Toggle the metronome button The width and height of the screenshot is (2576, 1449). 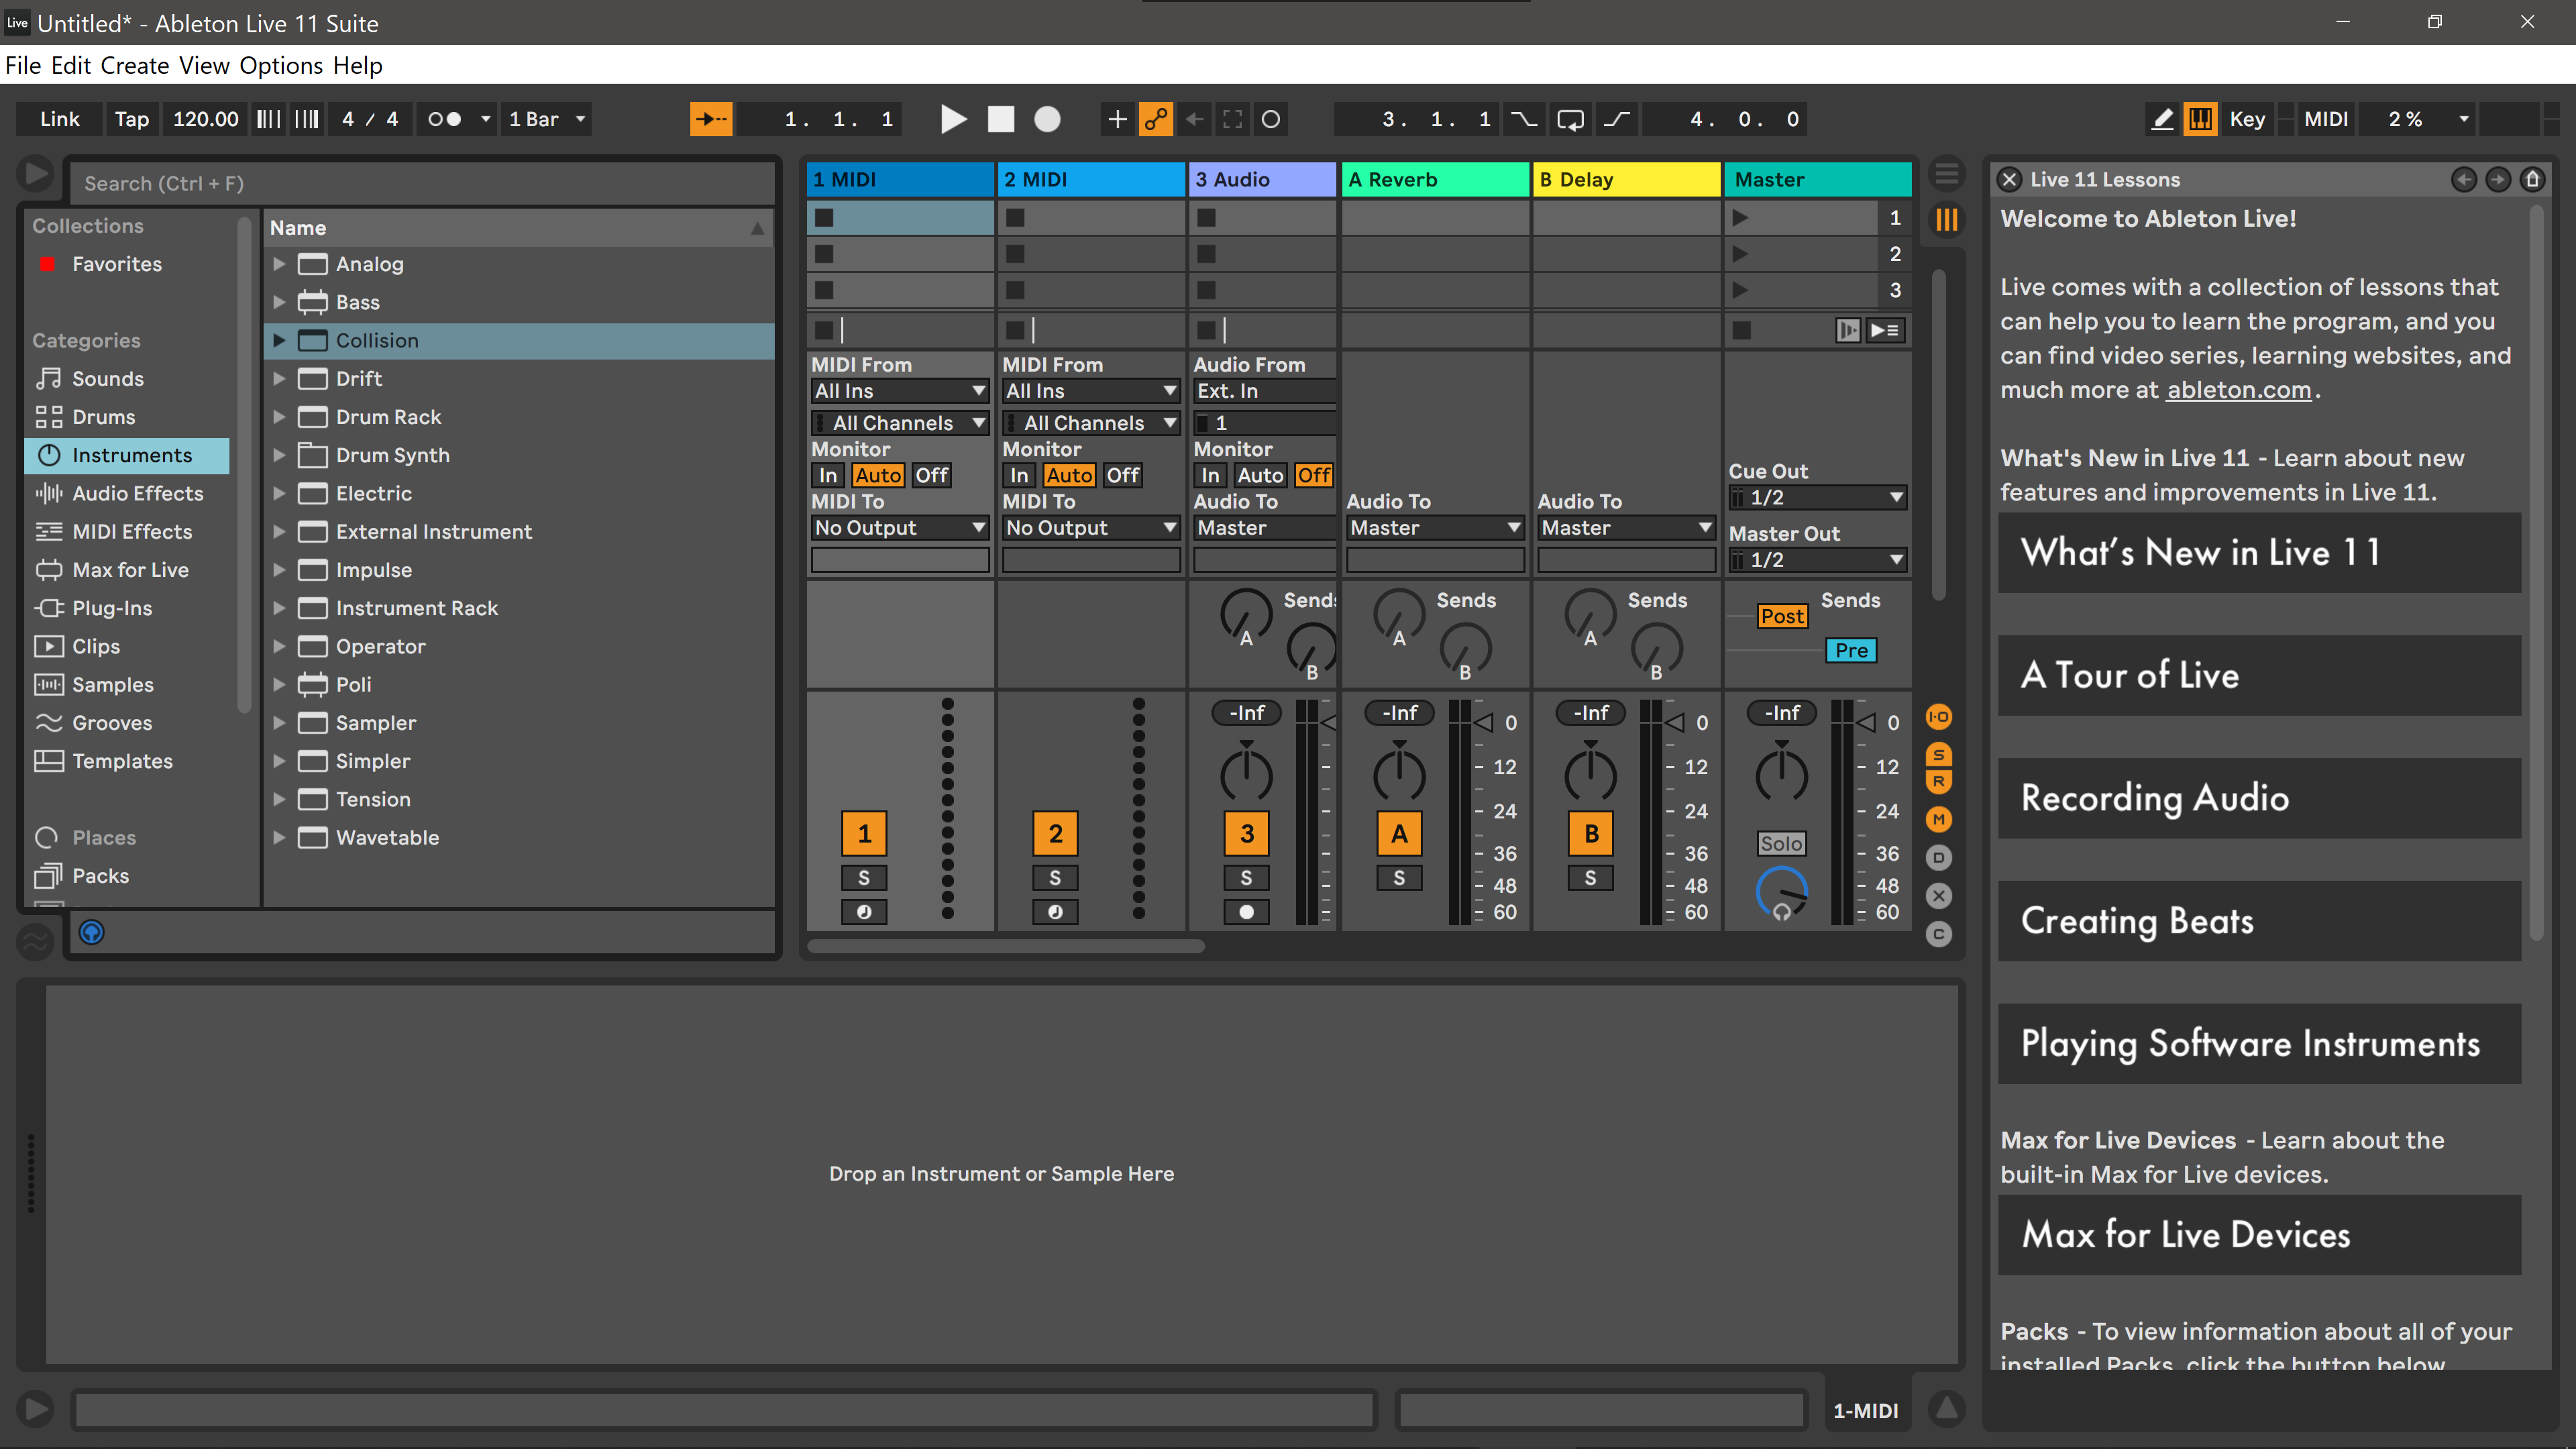[444, 119]
